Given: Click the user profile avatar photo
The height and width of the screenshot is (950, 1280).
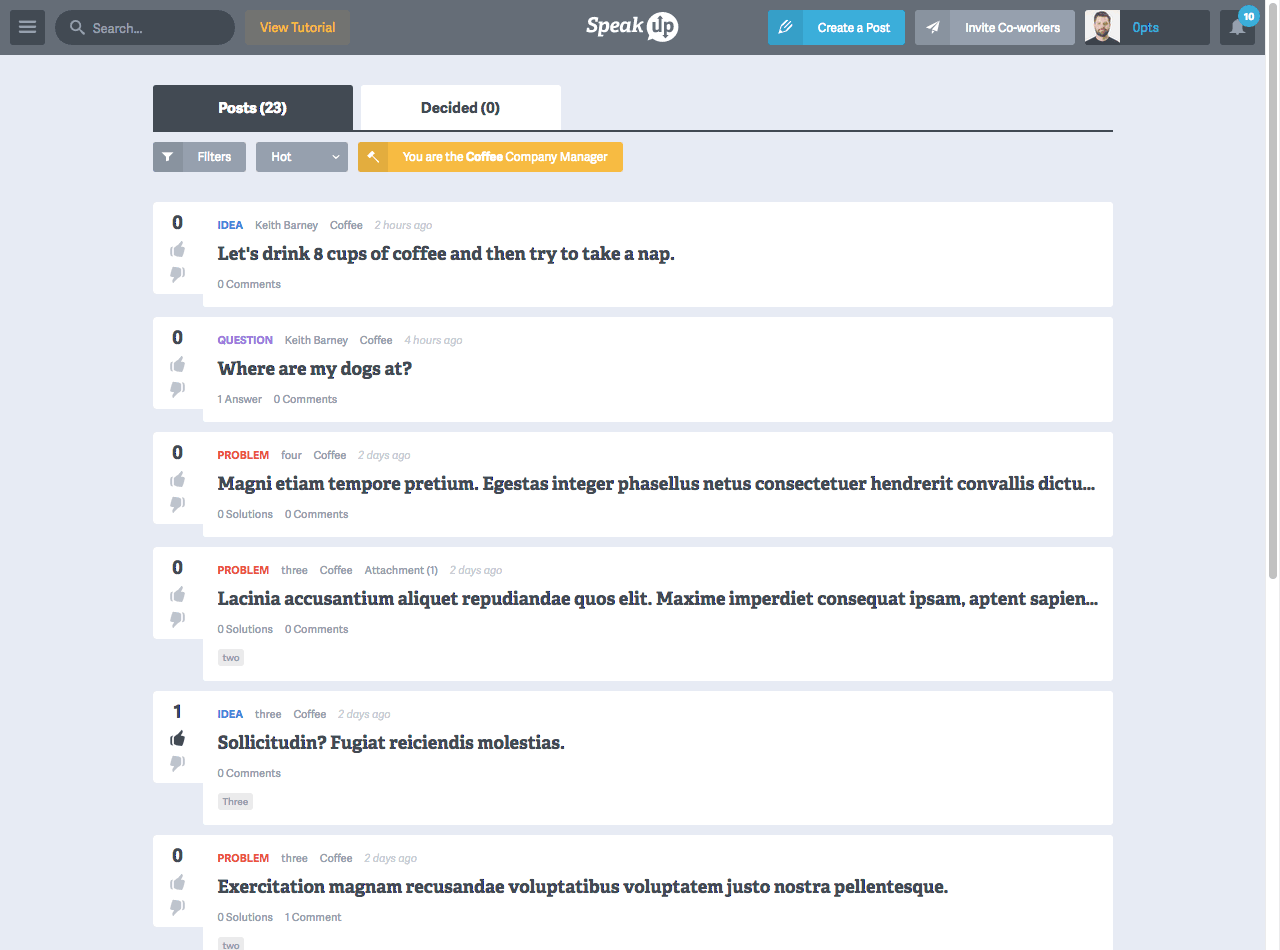Looking at the screenshot, I should 1101,28.
